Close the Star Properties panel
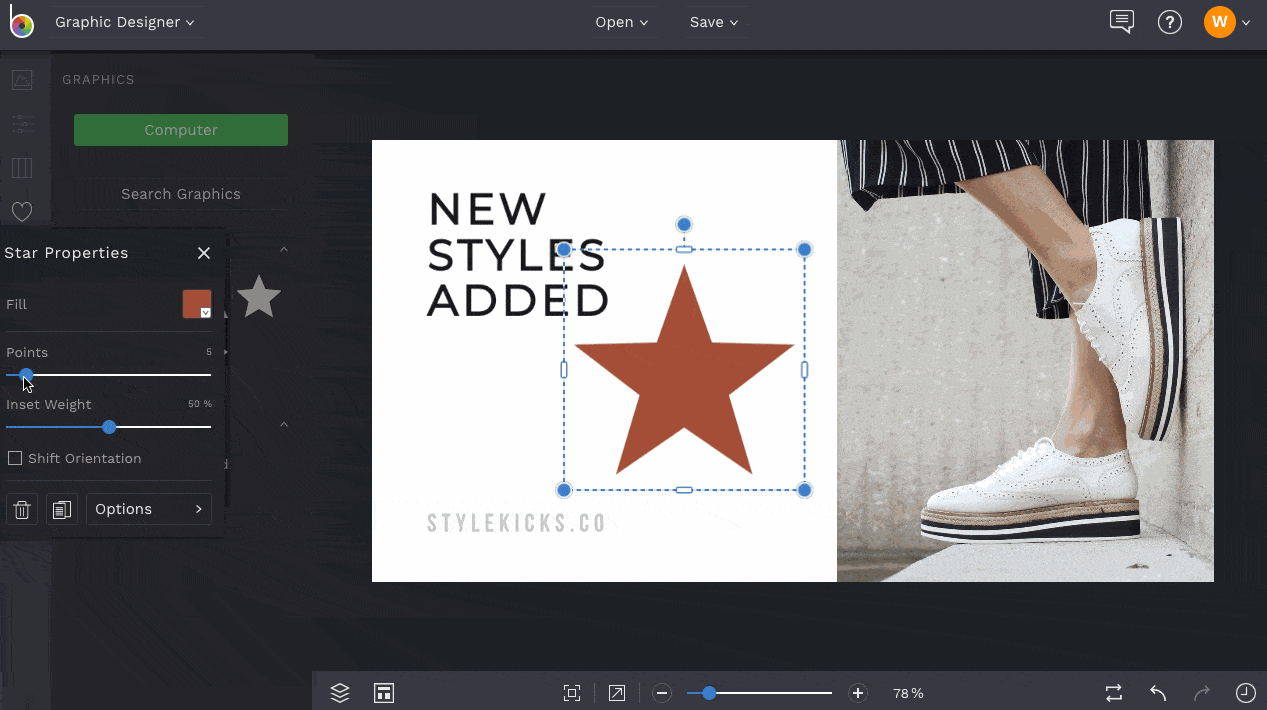This screenshot has width=1267, height=710. (x=204, y=253)
